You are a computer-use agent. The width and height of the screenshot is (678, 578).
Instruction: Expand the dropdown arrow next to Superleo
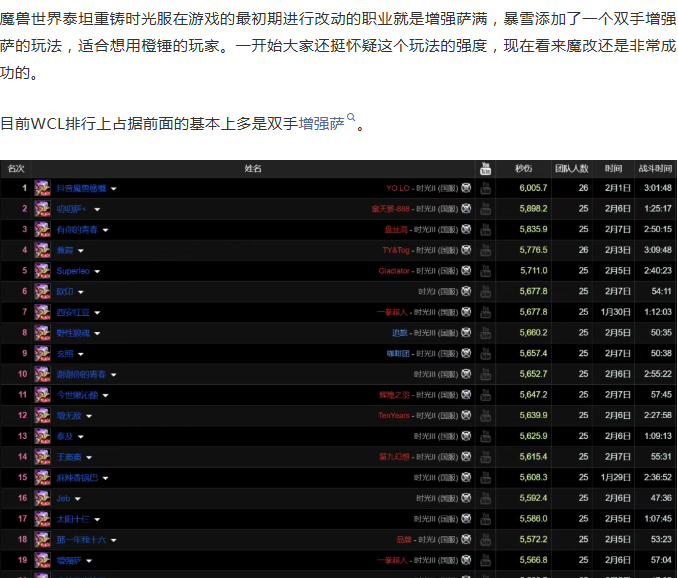[97, 271]
